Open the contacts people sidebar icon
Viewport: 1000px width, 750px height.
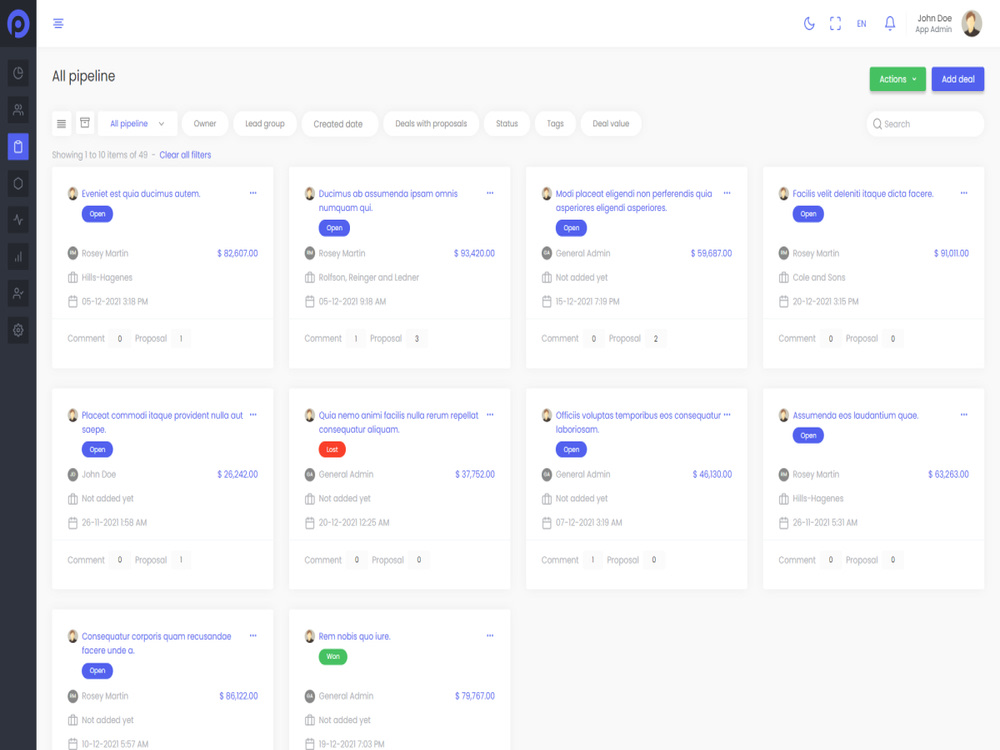click(x=18, y=110)
